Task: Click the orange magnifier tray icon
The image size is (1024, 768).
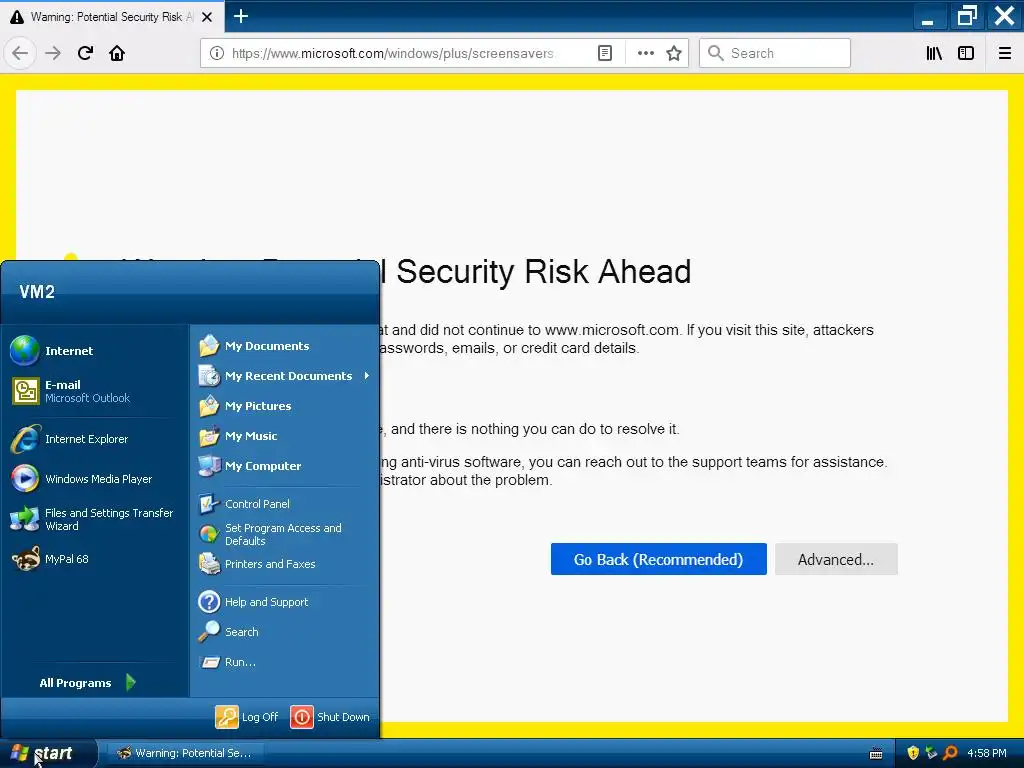Action: pos(951,753)
